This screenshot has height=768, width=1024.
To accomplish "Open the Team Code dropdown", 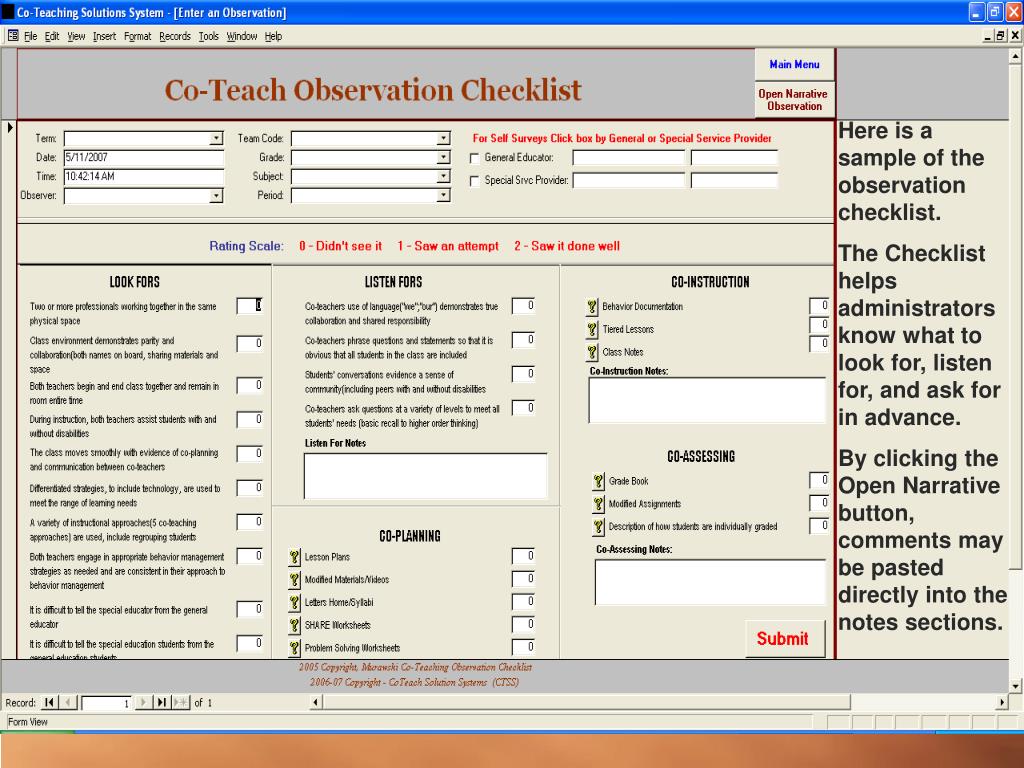I will coord(443,138).
